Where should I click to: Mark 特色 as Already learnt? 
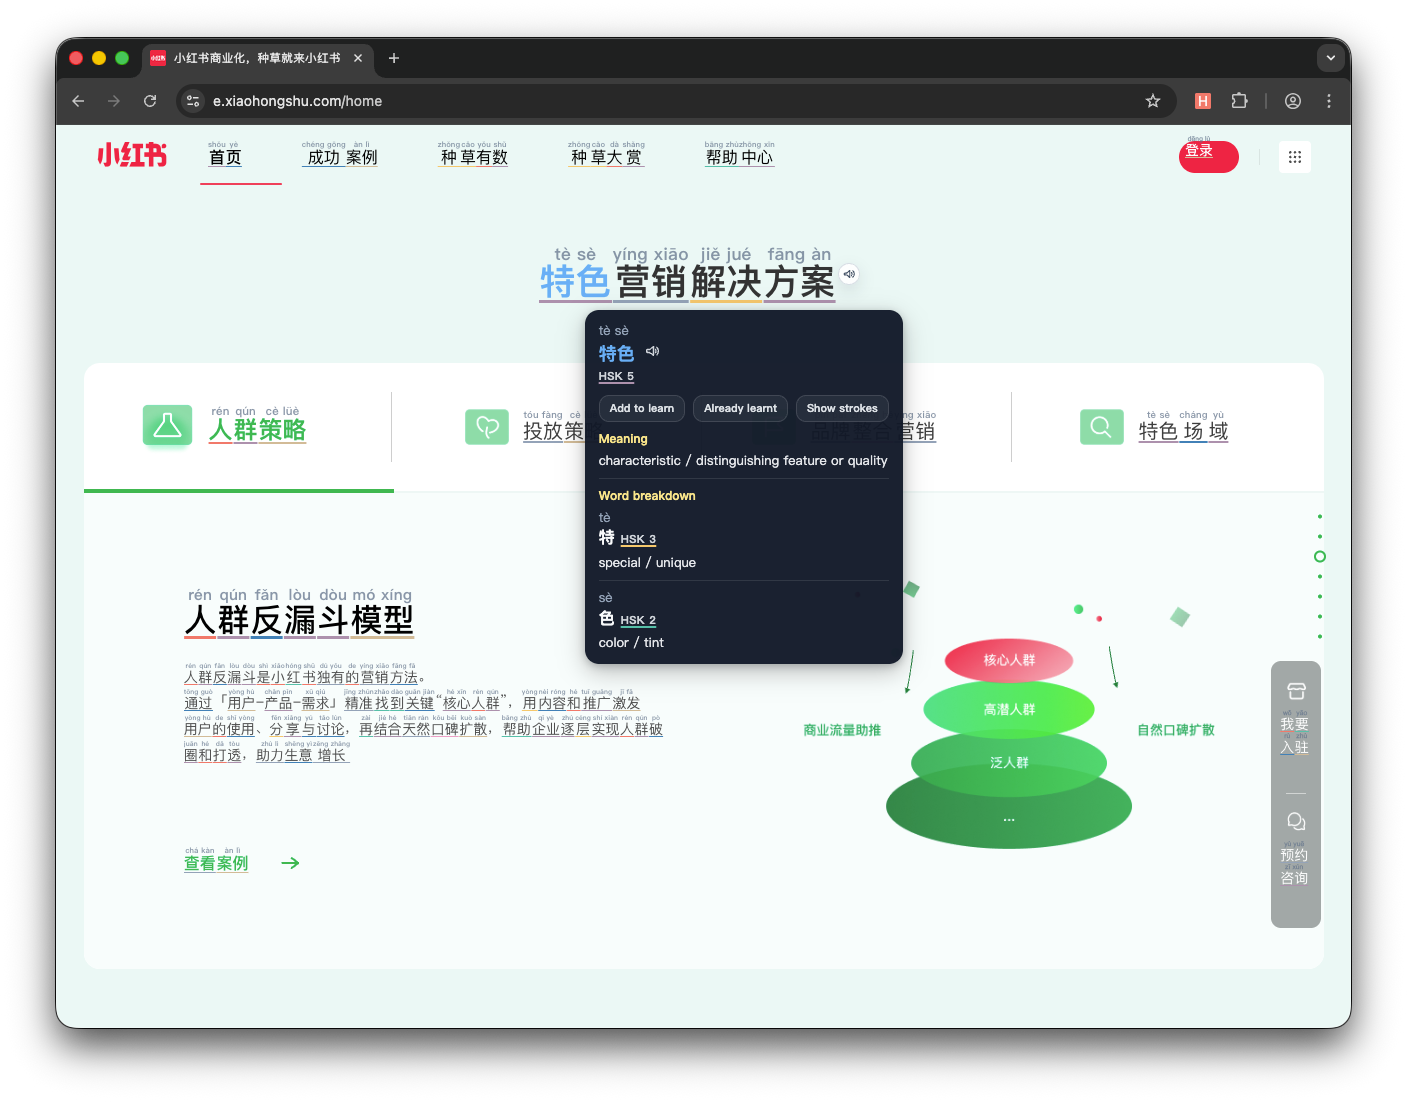coord(740,408)
